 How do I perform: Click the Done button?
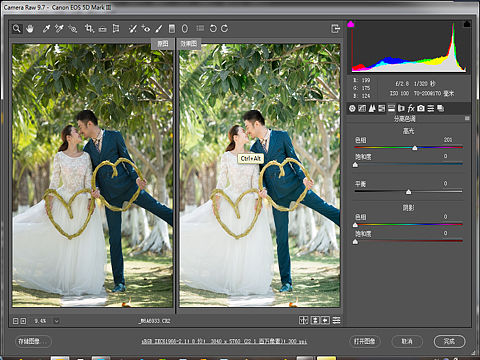(x=449, y=341)
